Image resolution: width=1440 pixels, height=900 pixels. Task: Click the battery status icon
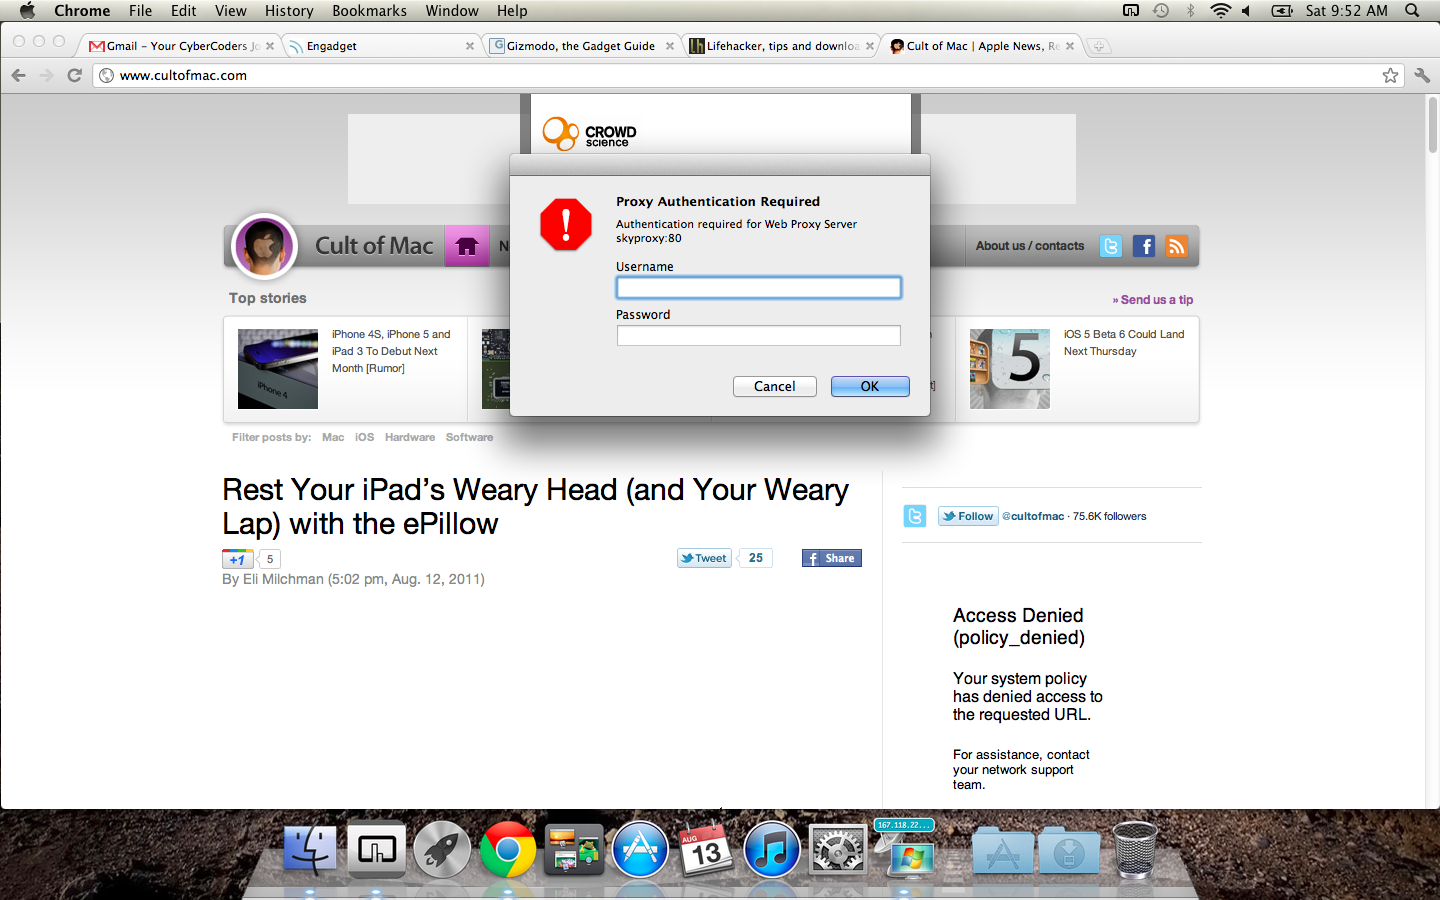(1282, 11)
